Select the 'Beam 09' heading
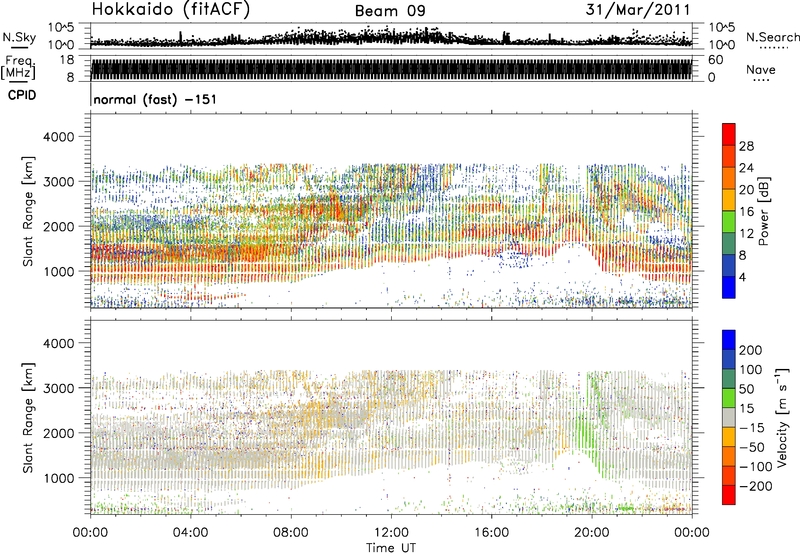Screen dimensions: 800x554 (x=390, y=11)
